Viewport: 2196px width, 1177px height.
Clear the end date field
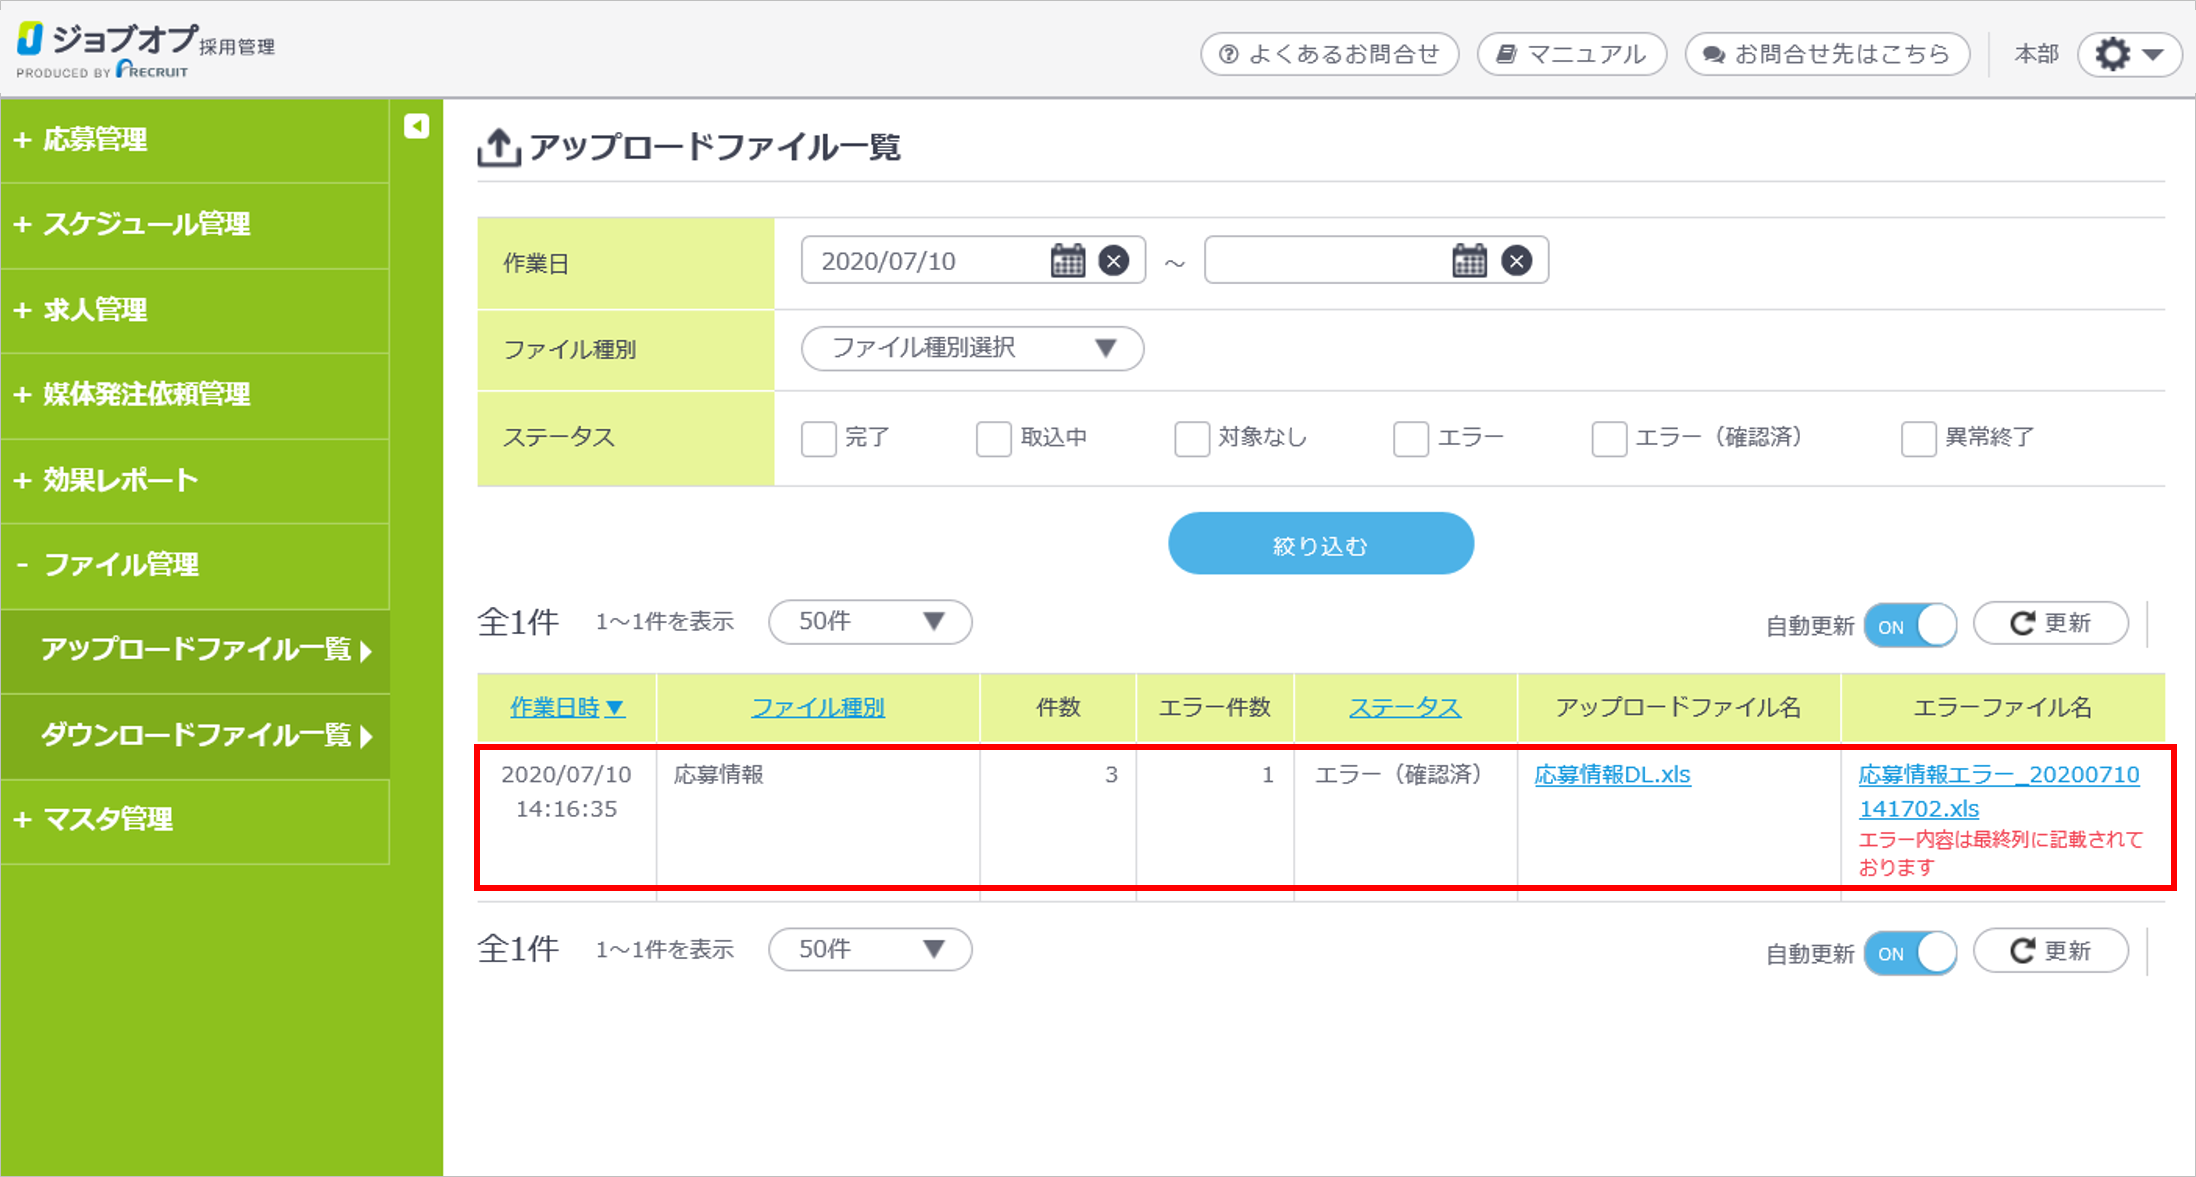coord(1517,261)
